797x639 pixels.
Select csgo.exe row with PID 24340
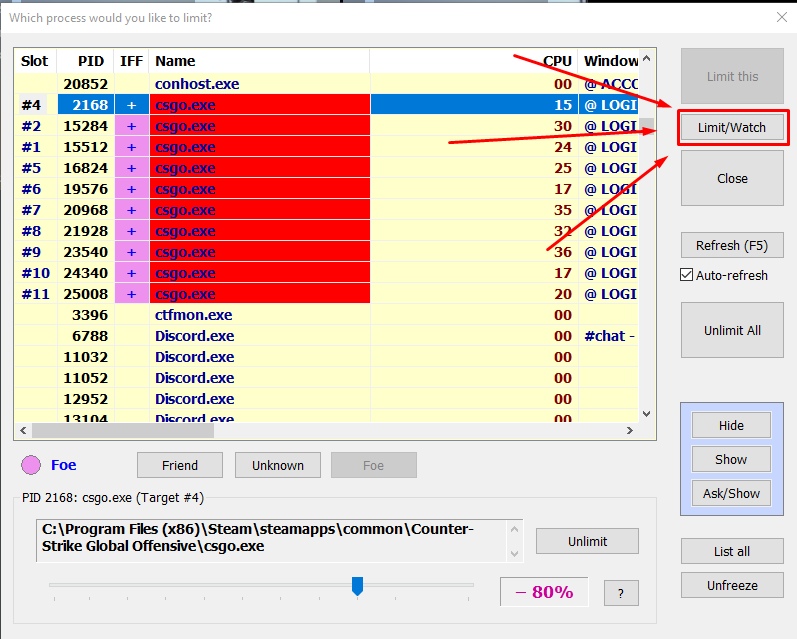326,273
